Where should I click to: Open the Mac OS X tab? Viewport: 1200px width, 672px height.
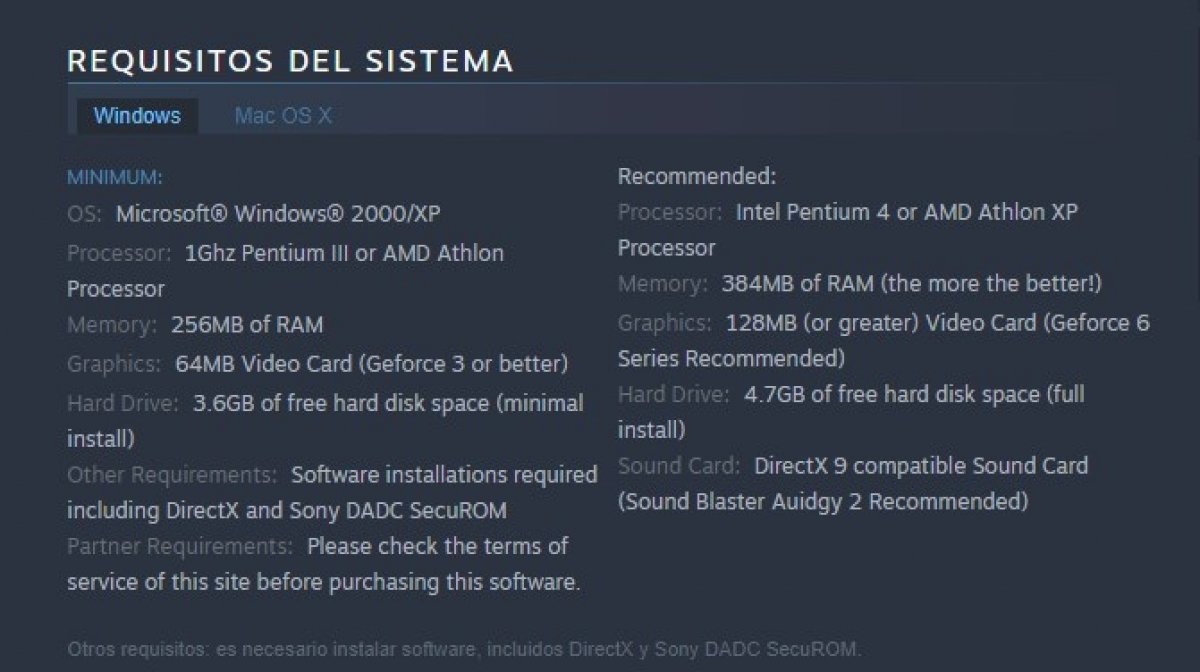tap(282, 116)
